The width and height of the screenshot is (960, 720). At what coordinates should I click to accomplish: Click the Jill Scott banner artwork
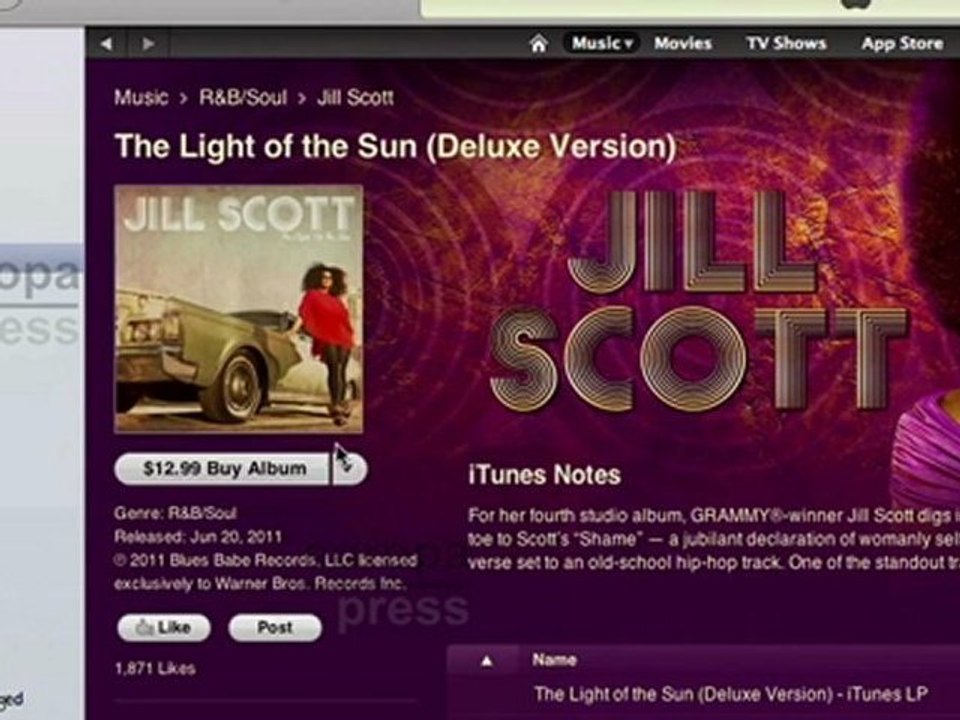(x=698, y=300)
